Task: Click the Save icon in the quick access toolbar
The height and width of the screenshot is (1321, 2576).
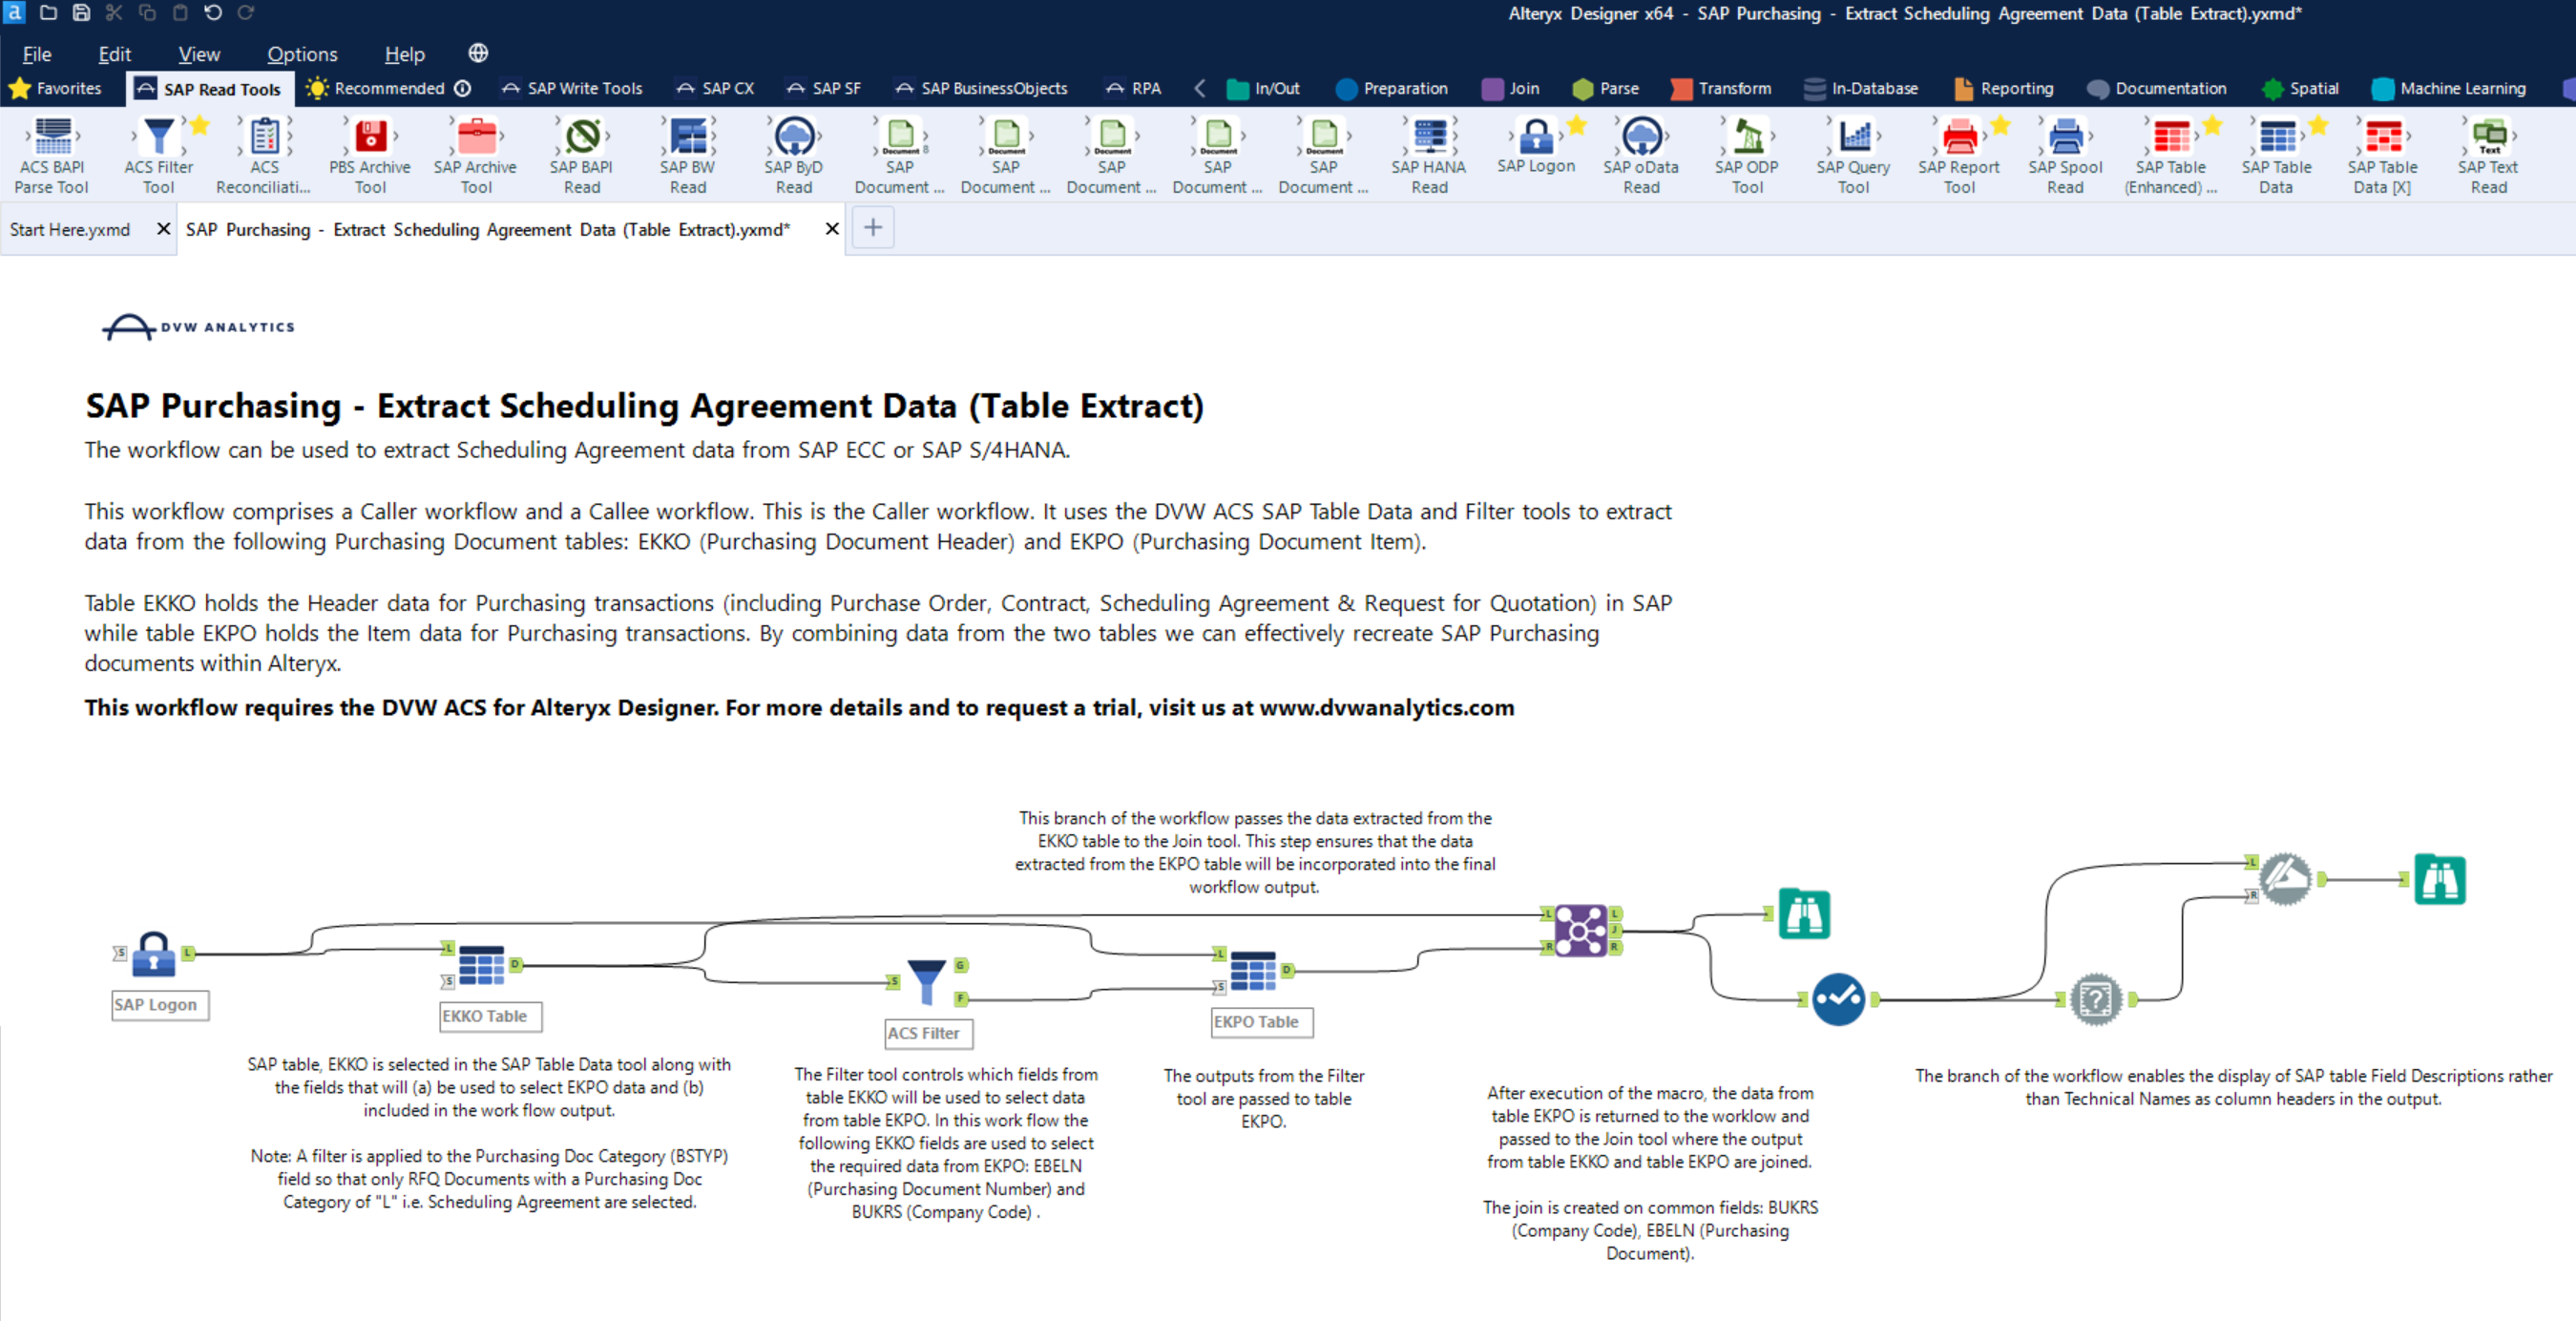Action: [x=79, y=13]
